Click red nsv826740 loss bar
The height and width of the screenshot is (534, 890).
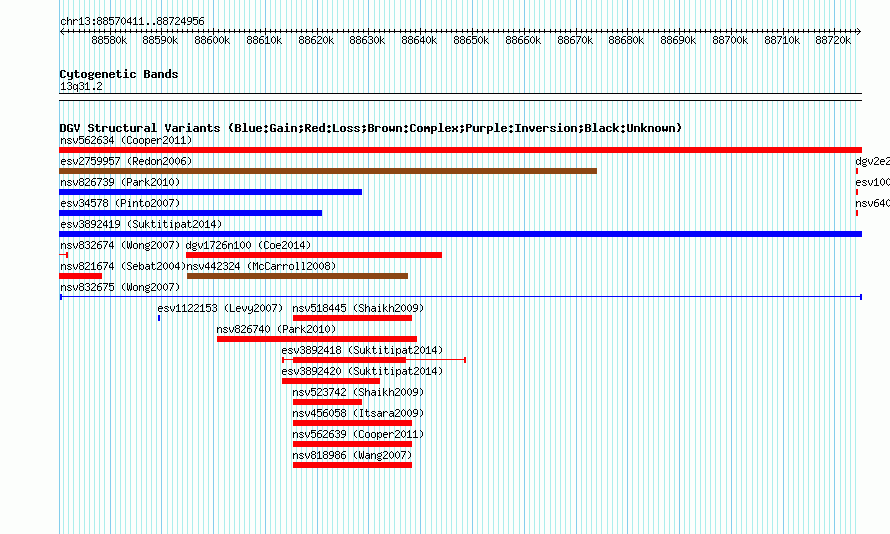pyautogui.click(x=317, y=339)
